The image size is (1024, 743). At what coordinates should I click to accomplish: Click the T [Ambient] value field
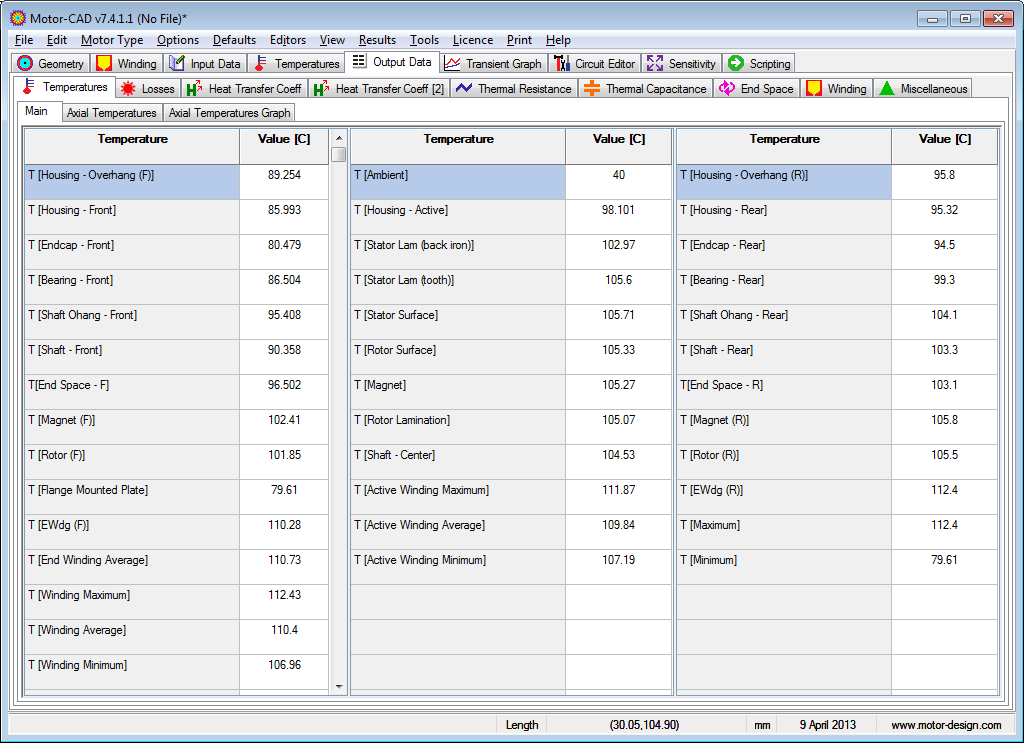pos(618,175)
